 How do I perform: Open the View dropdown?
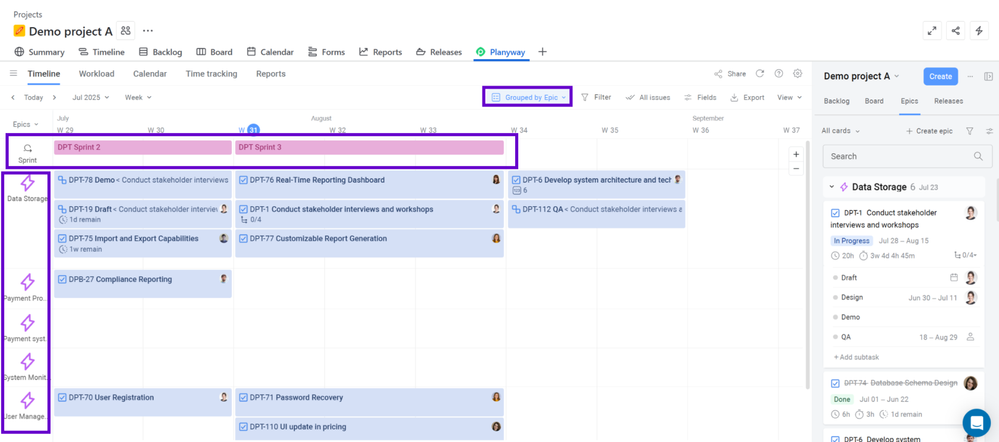pyautogui.click(x=789, y=97)
